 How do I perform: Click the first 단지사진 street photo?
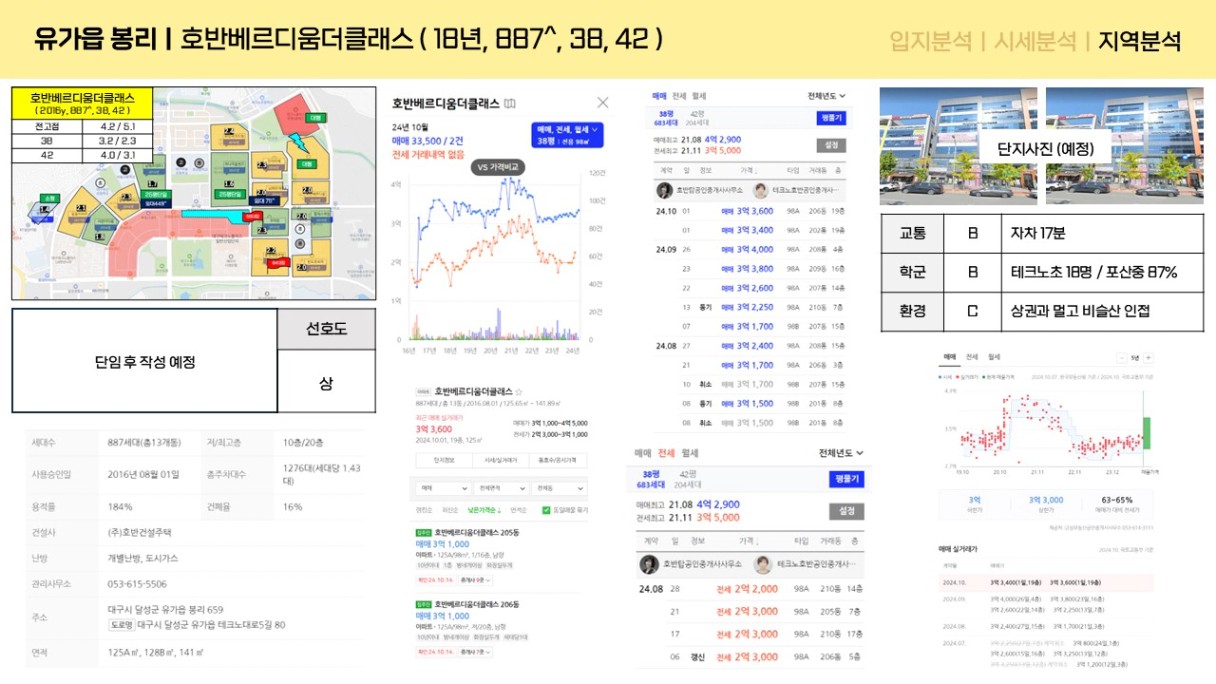tap(959, 146)
